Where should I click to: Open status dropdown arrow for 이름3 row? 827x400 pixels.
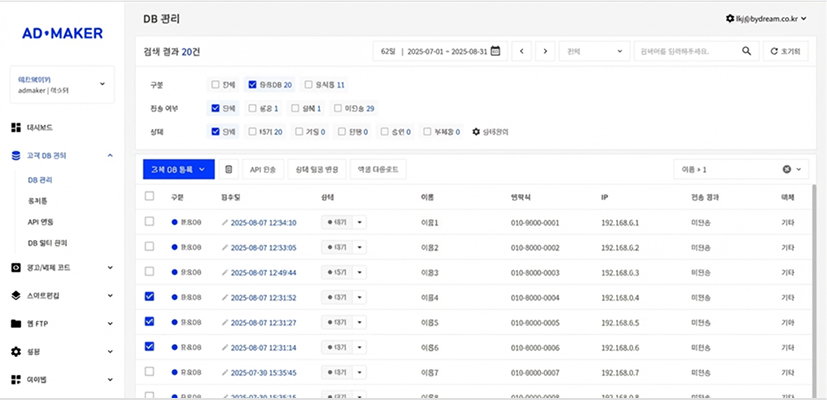[x=360, y=272]
